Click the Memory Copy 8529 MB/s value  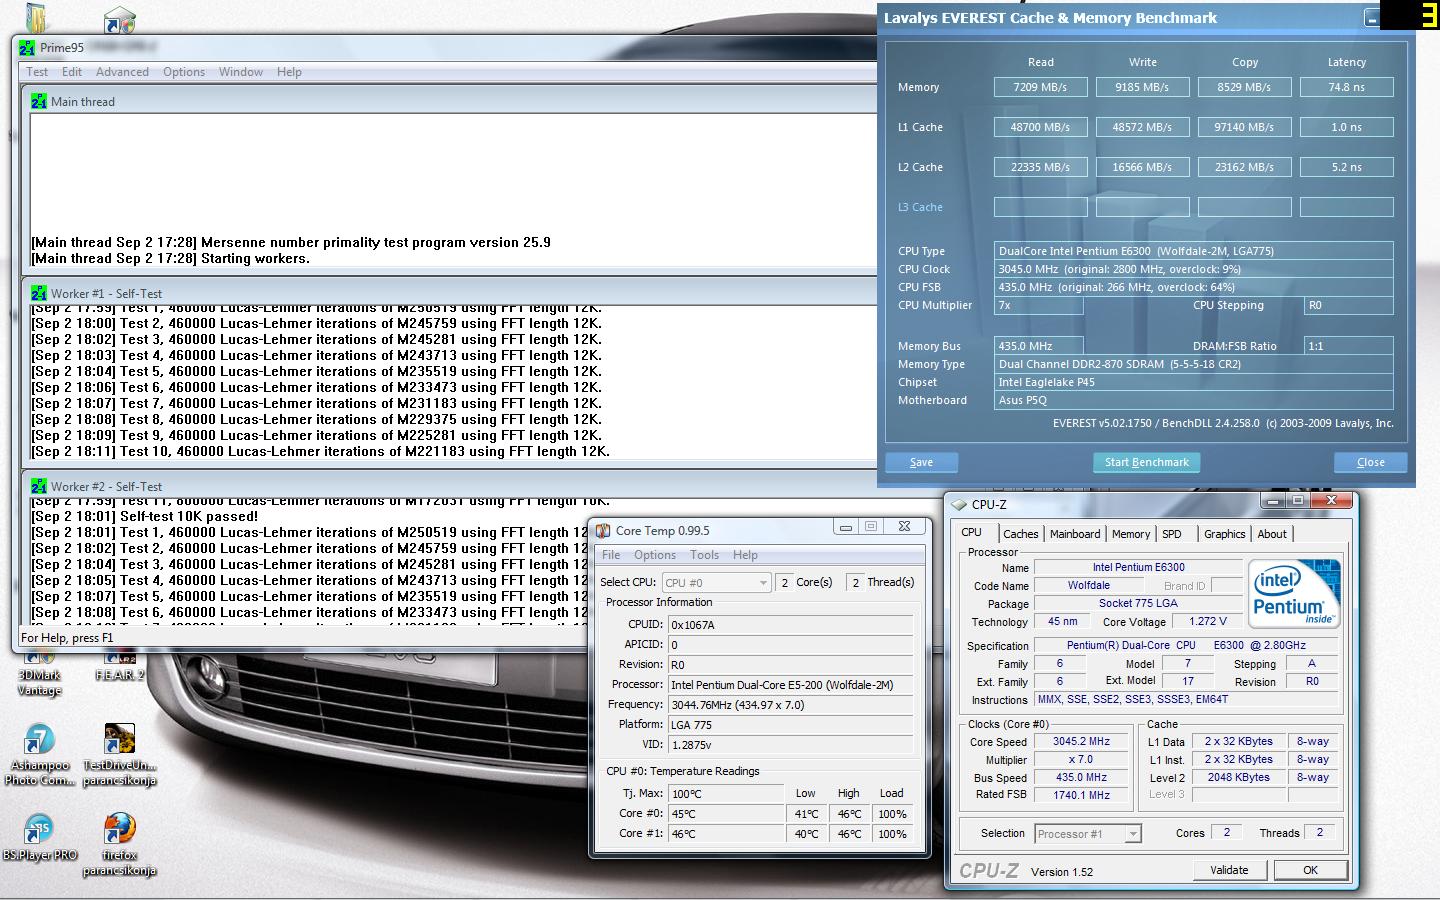[x=1244, y=87]
